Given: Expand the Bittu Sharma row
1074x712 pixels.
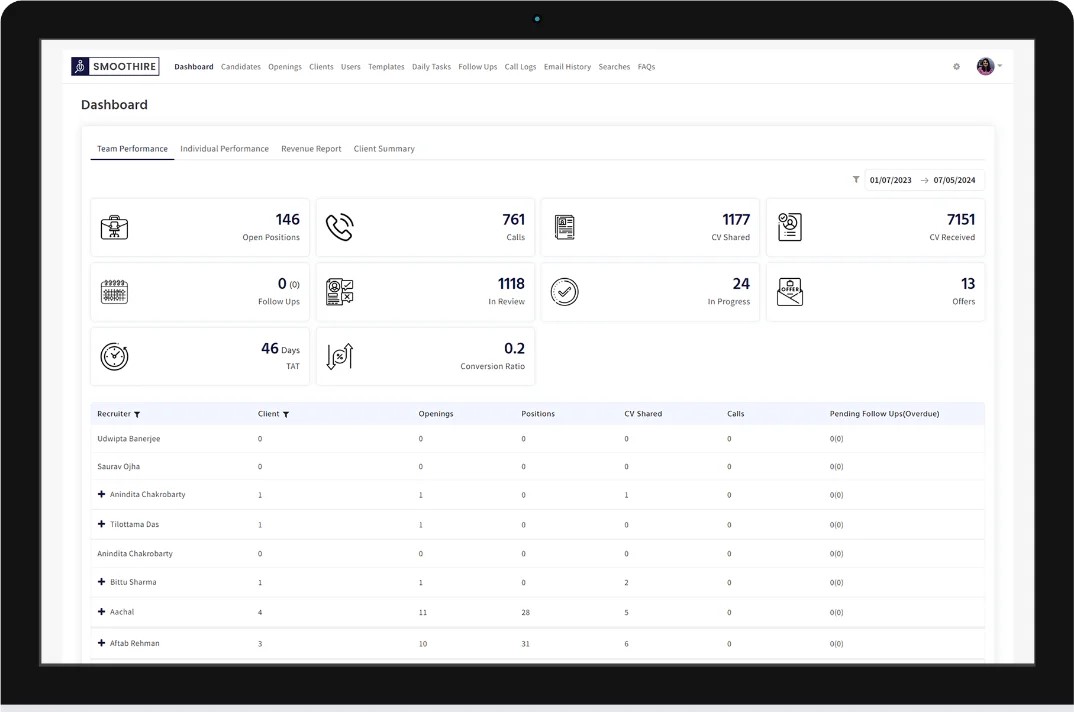Looking at the screenshot, I should 101,582.
